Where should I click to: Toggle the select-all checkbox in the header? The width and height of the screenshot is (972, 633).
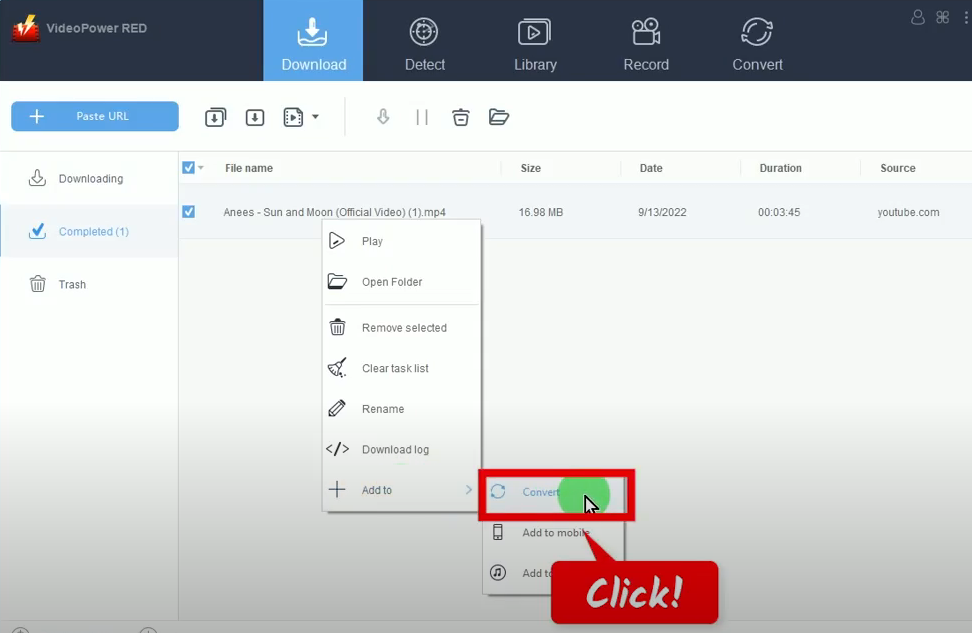coord(186,167)
